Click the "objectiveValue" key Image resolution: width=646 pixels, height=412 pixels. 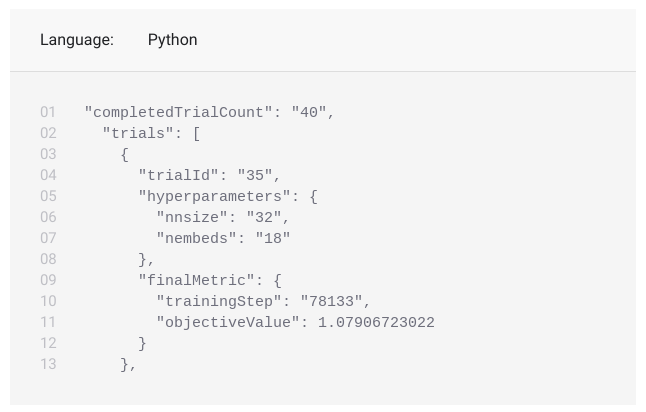[x=228, y=322]
